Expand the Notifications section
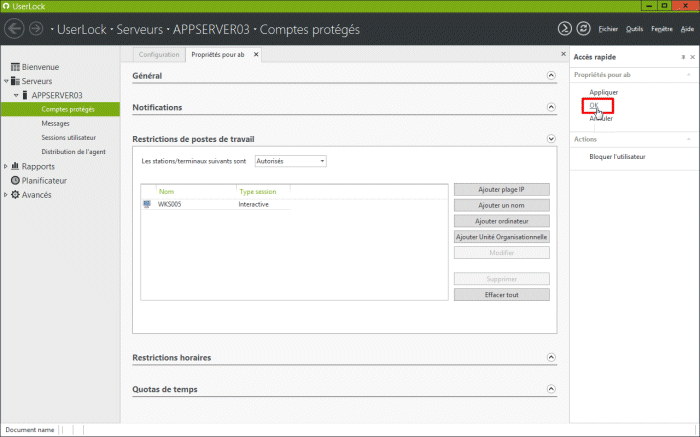Screen dimensions: 700x437 [551, 107]
